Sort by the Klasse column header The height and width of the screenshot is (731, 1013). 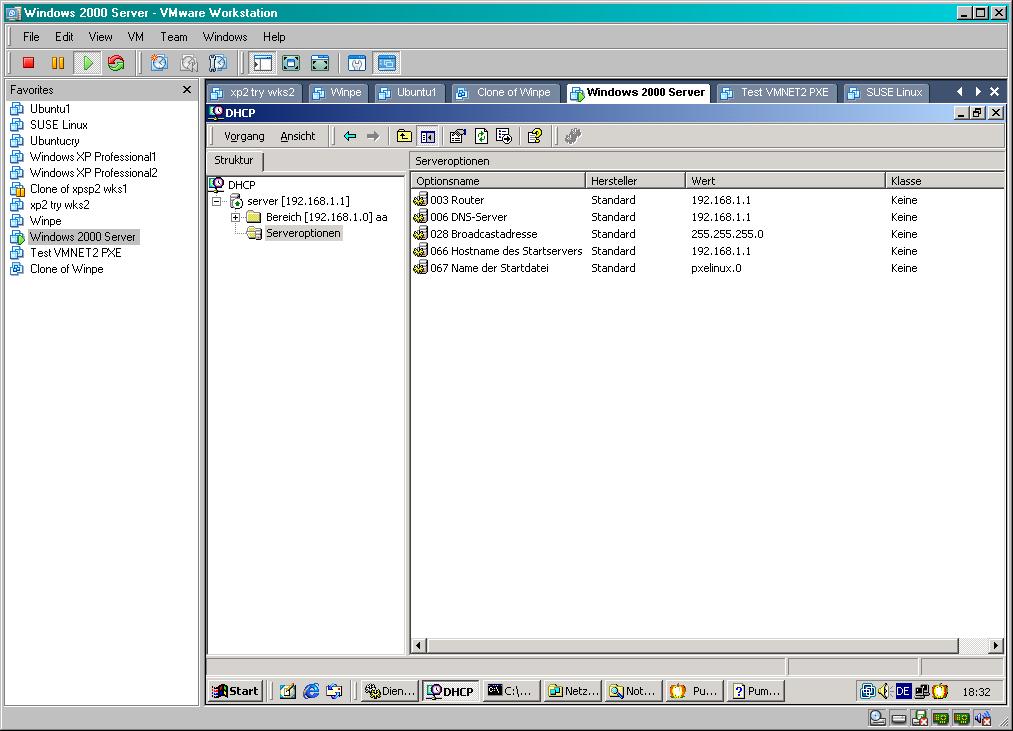[x=945, y=181]
